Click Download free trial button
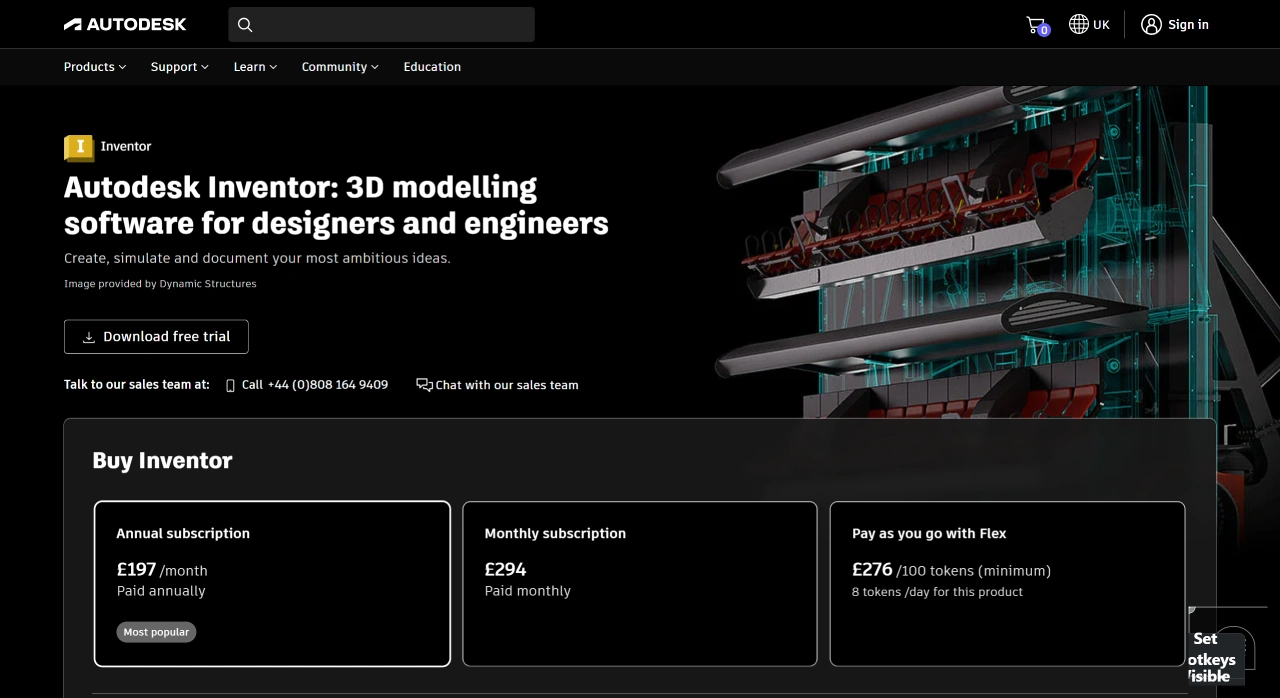This screenshot has width=1280, height=698. tap(156, 337)
